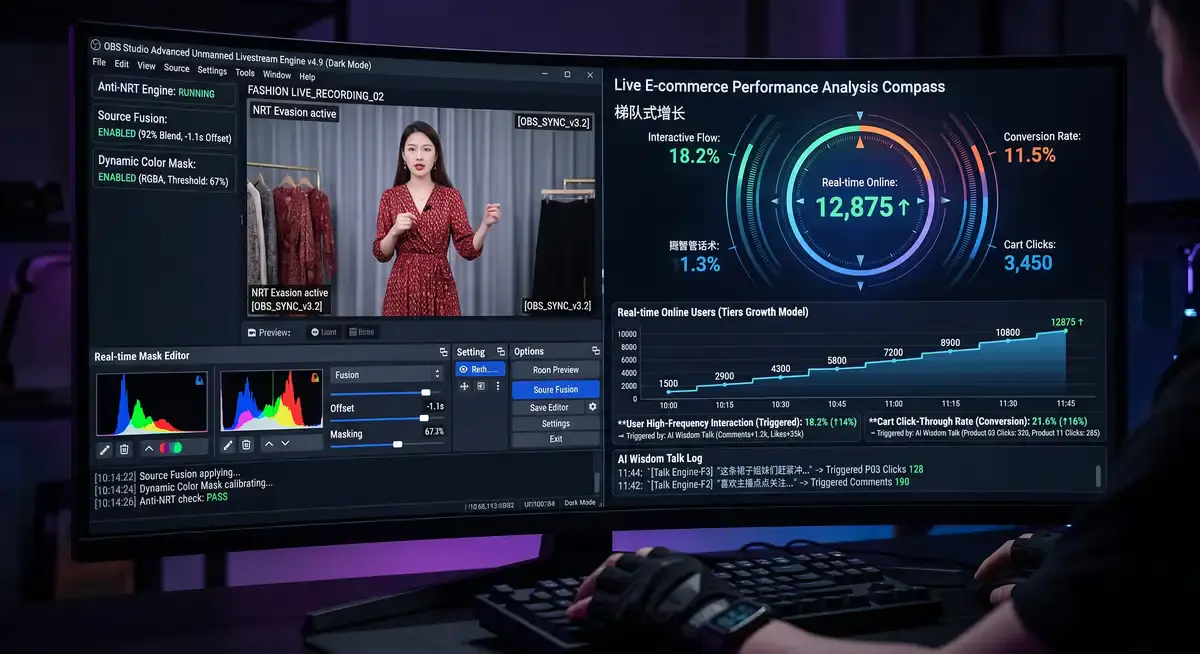Click the pencil icon below the orange-lock histogram
The image size is (1200, 654).
228,444
